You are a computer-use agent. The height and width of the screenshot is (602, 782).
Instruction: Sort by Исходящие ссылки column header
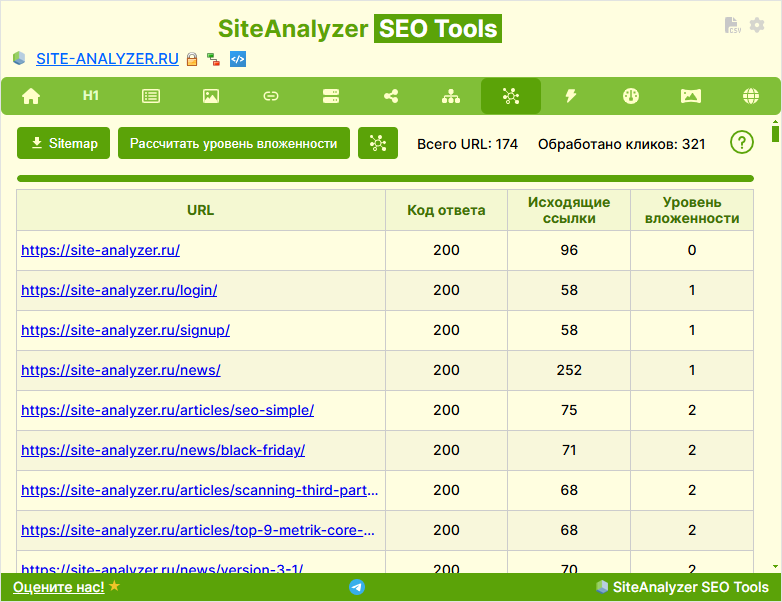coord(569,210)
